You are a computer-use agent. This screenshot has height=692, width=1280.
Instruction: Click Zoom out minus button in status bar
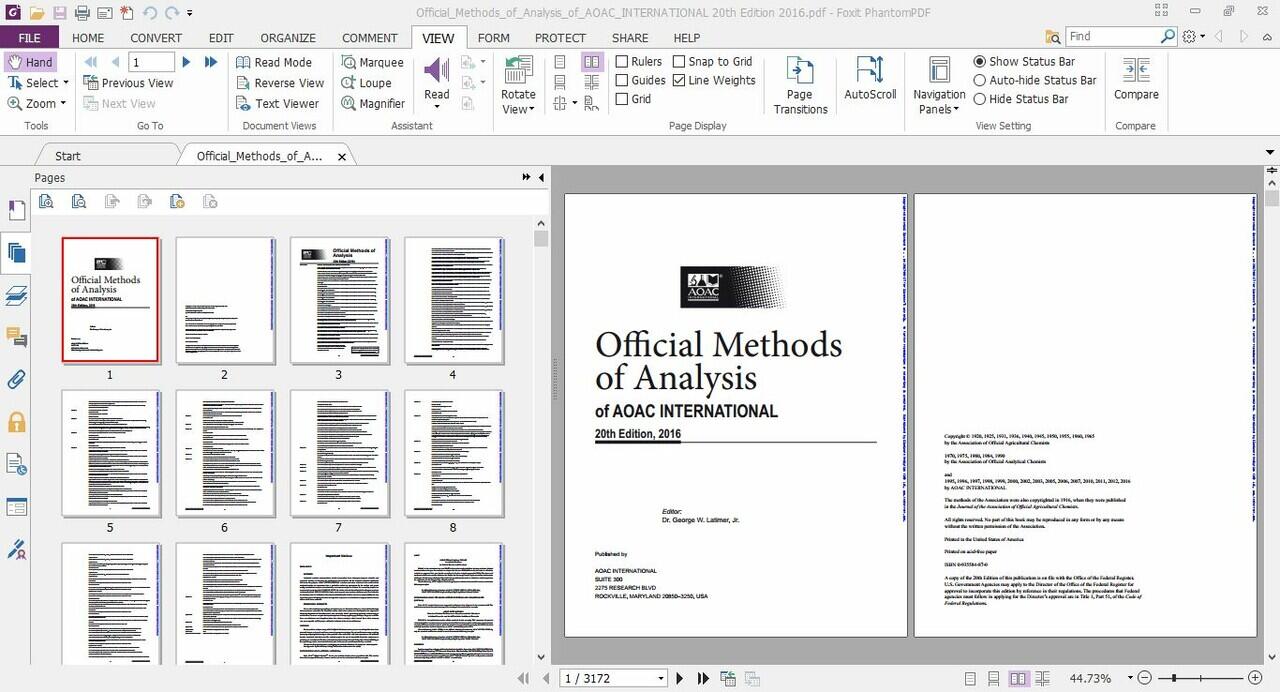[1145, 678]
